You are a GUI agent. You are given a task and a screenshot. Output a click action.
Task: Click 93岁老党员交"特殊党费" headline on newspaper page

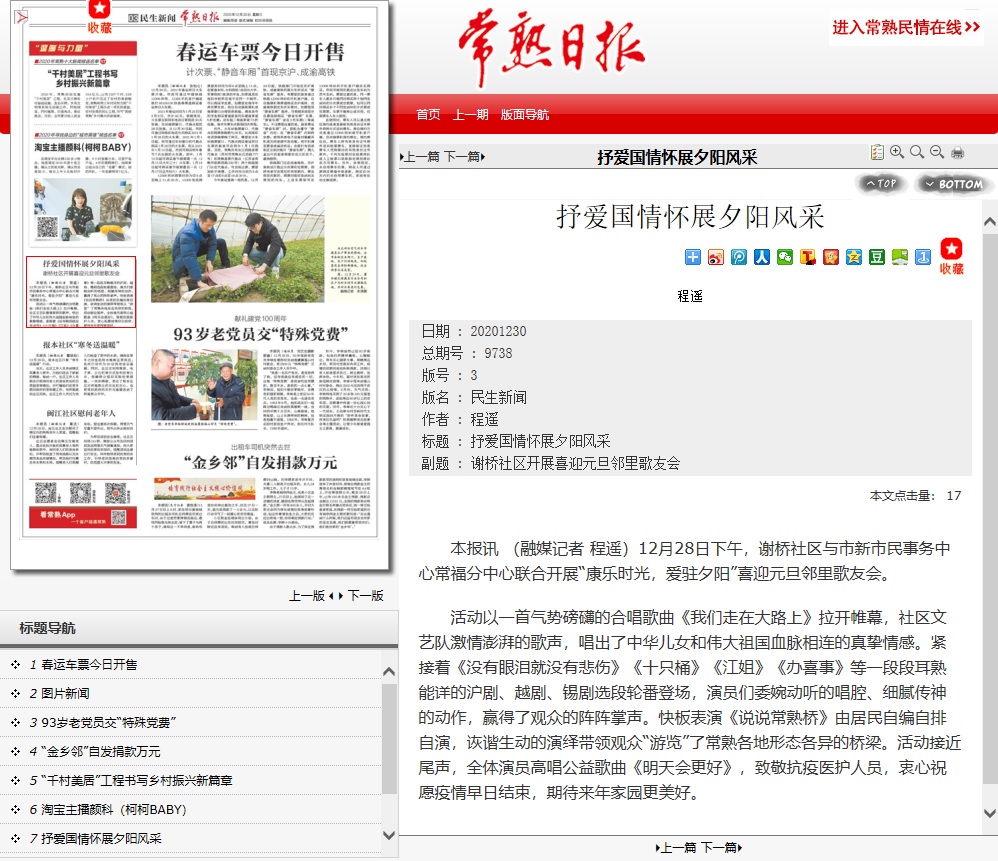click(x=260, y=333)
